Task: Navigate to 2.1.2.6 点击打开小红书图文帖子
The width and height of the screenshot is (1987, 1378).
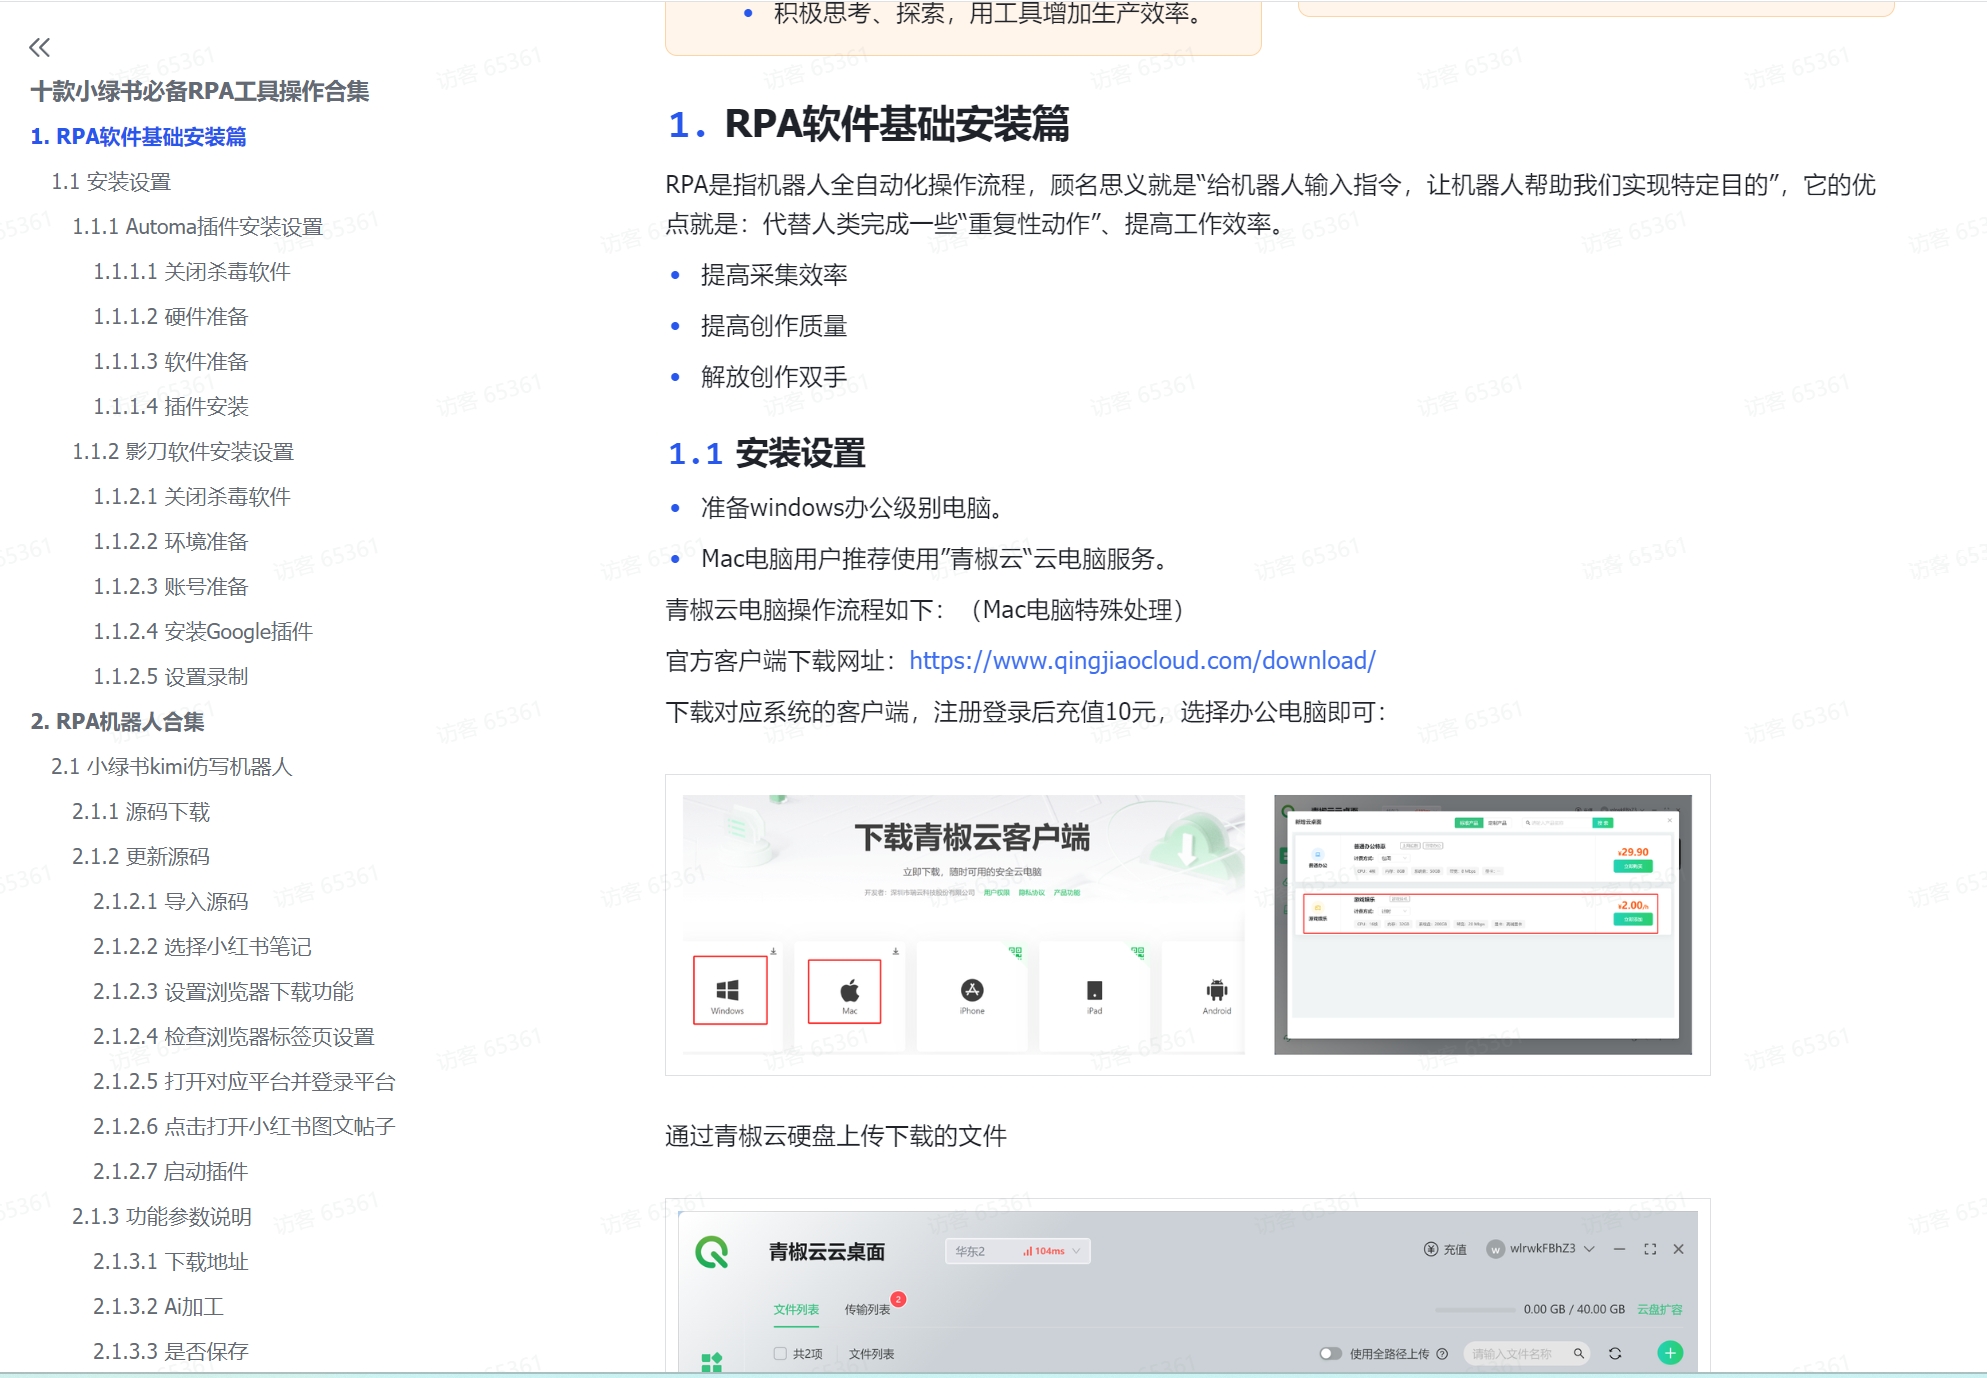Action: click(x=244, y=1126)
